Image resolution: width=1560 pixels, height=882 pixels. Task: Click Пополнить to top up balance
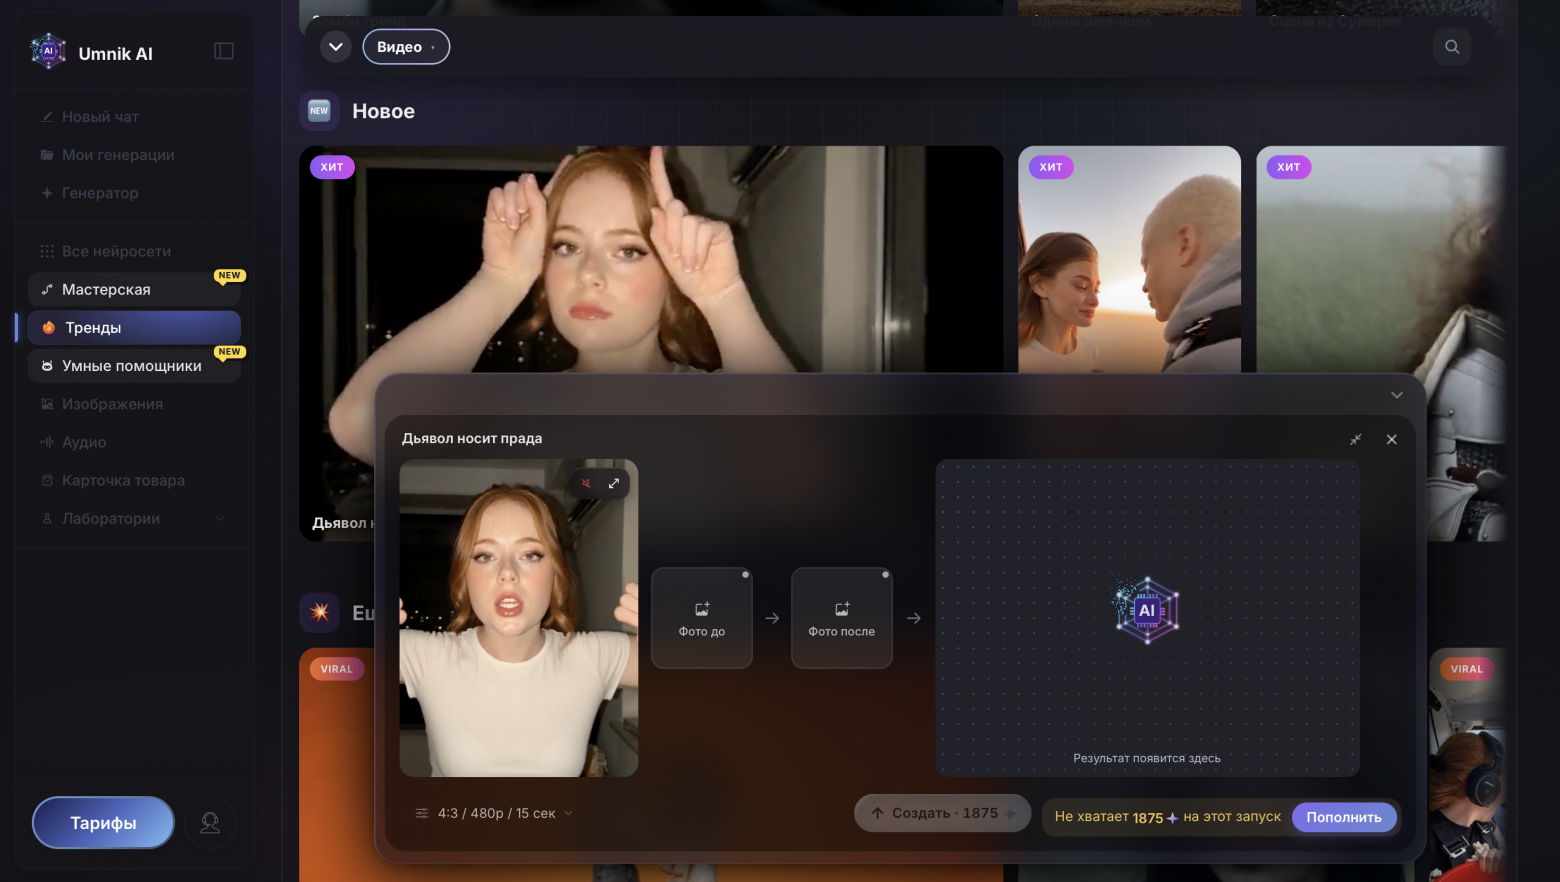point(1344,817)
